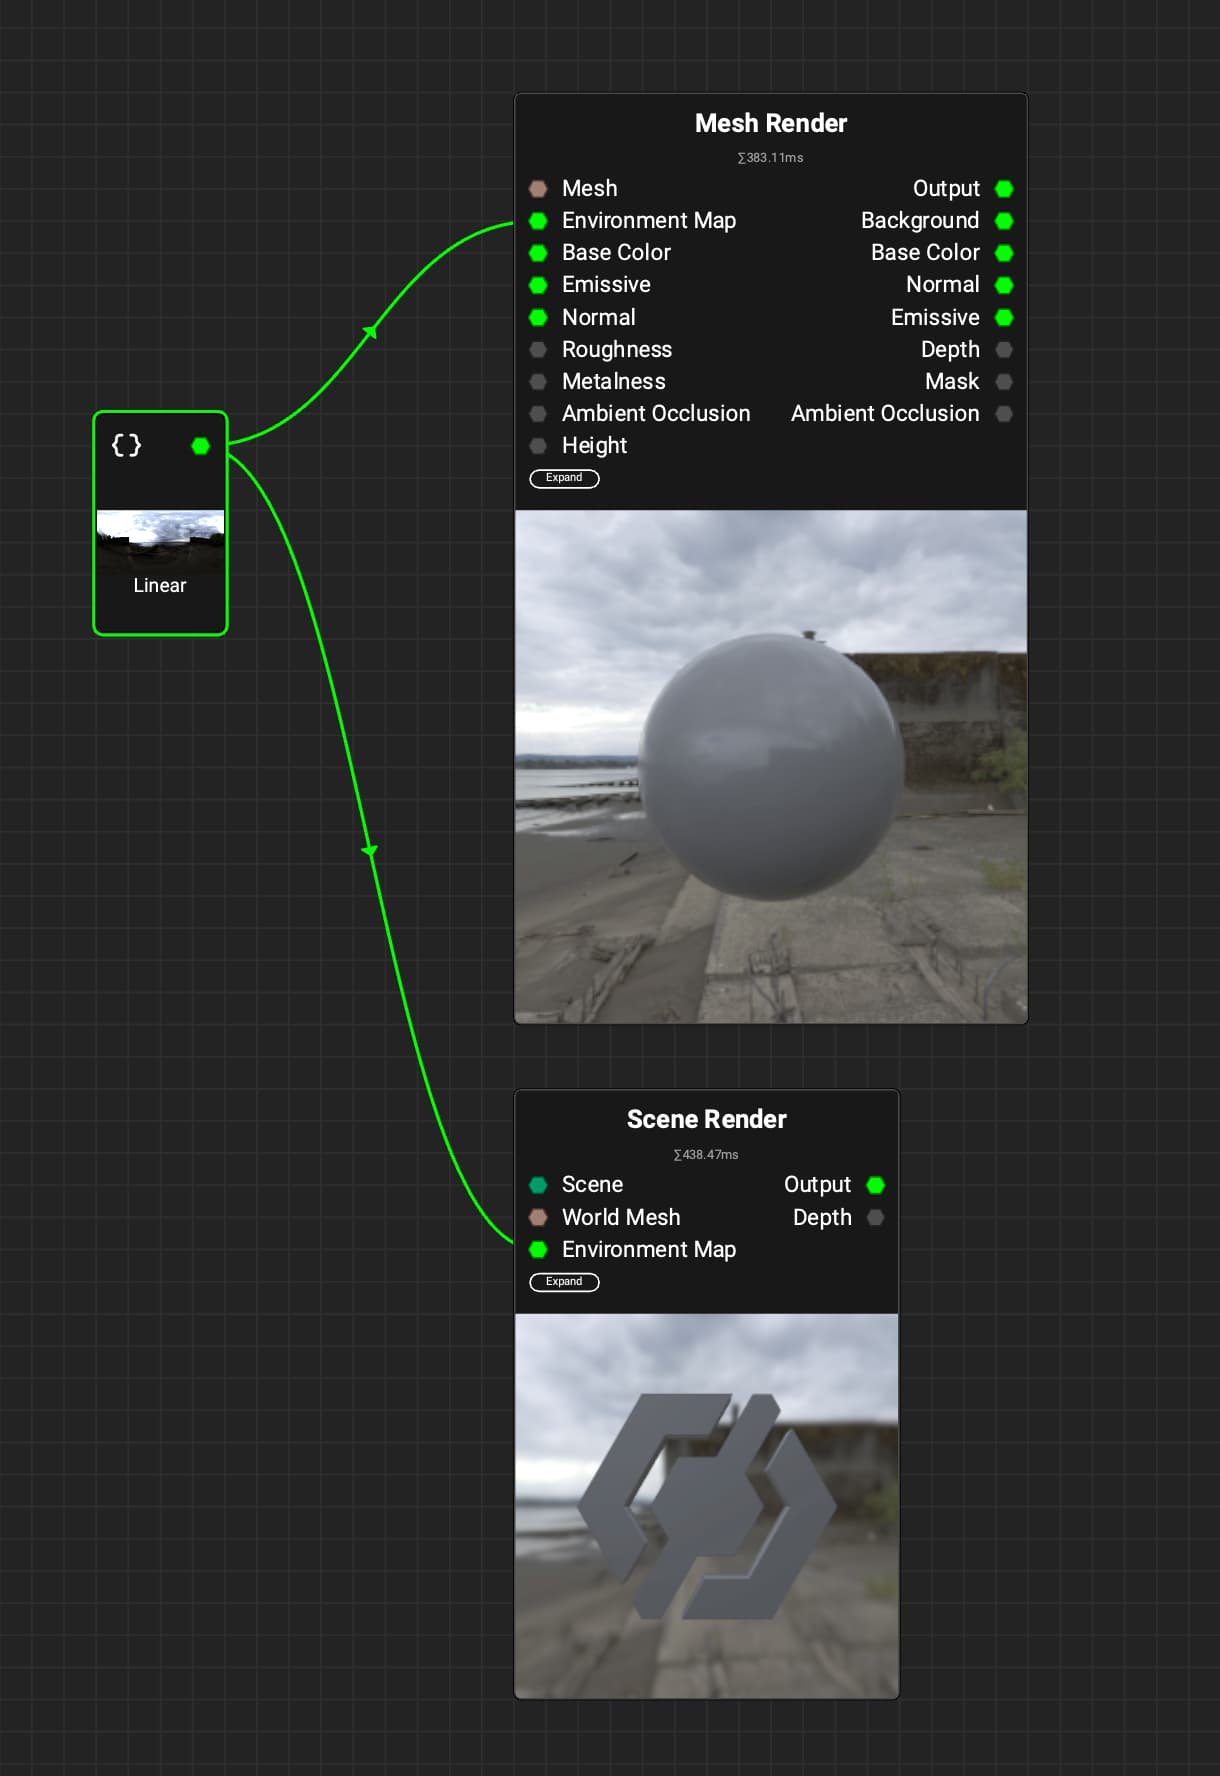Click the Metalness input socket
This screenshot has width=1220, height=1776.
click(x=538, y=382)
